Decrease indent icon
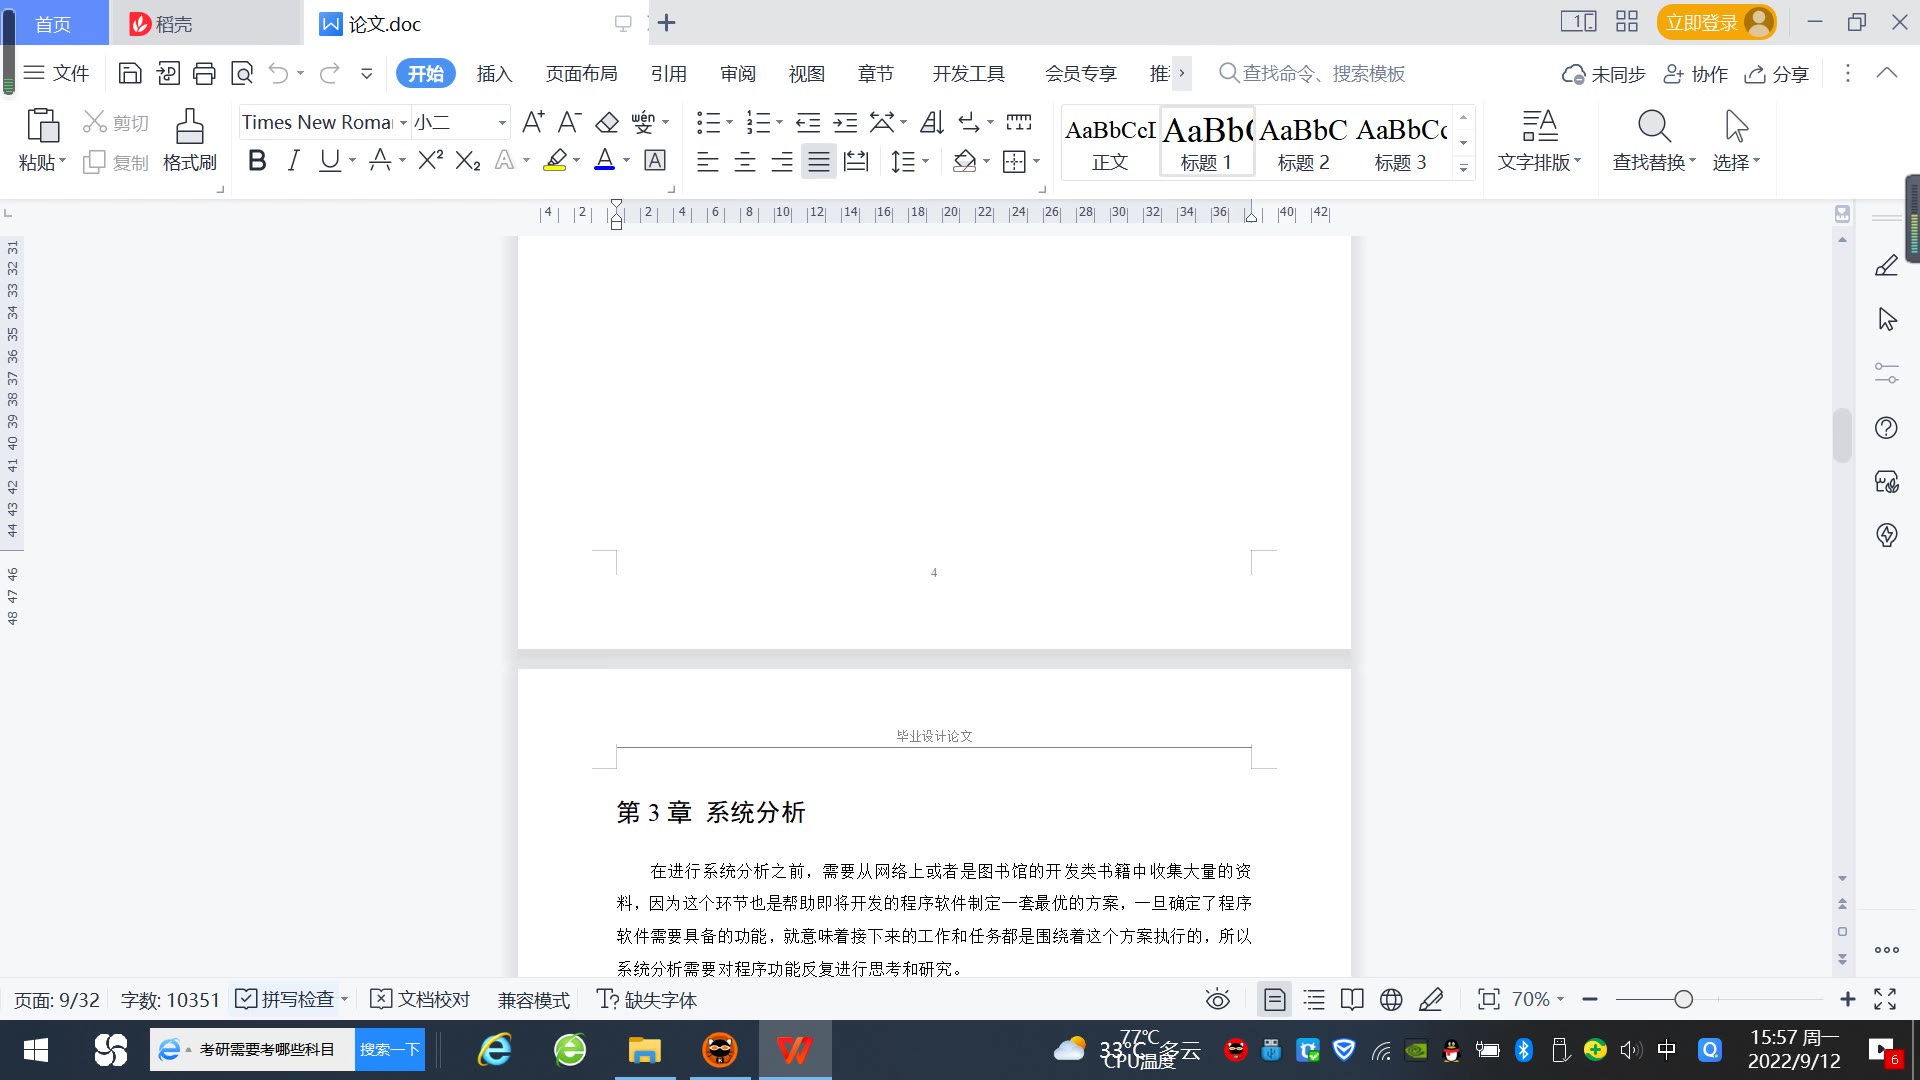1920x1080 pixels. click(x=808, y=122)
